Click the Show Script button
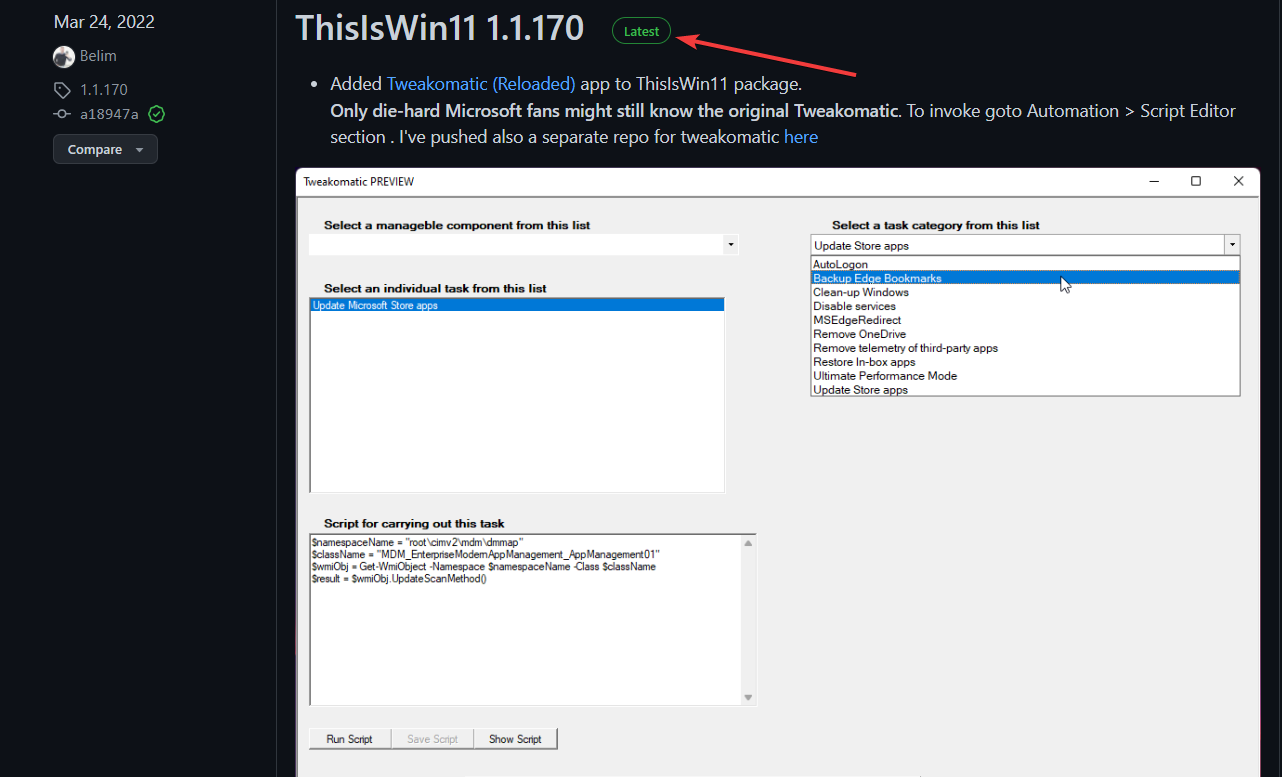The image size is (1282, 777). [515, 739]
